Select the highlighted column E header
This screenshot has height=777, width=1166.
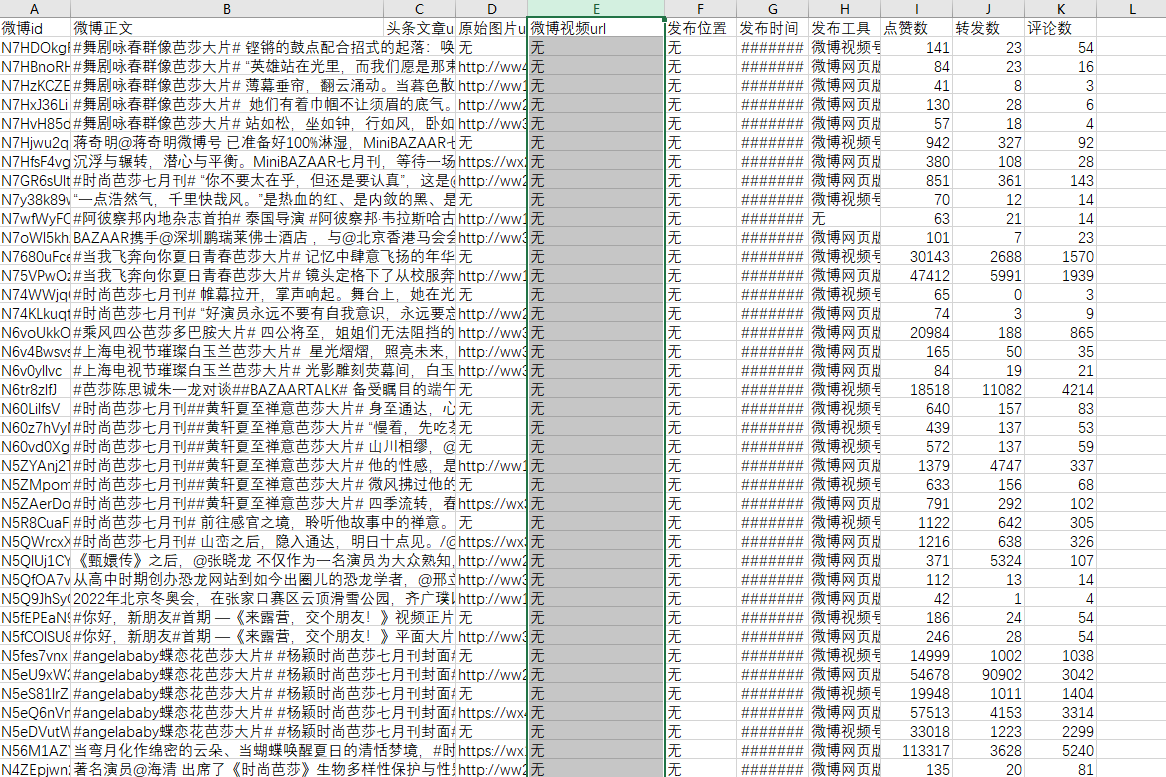click(x=596, y=9)
